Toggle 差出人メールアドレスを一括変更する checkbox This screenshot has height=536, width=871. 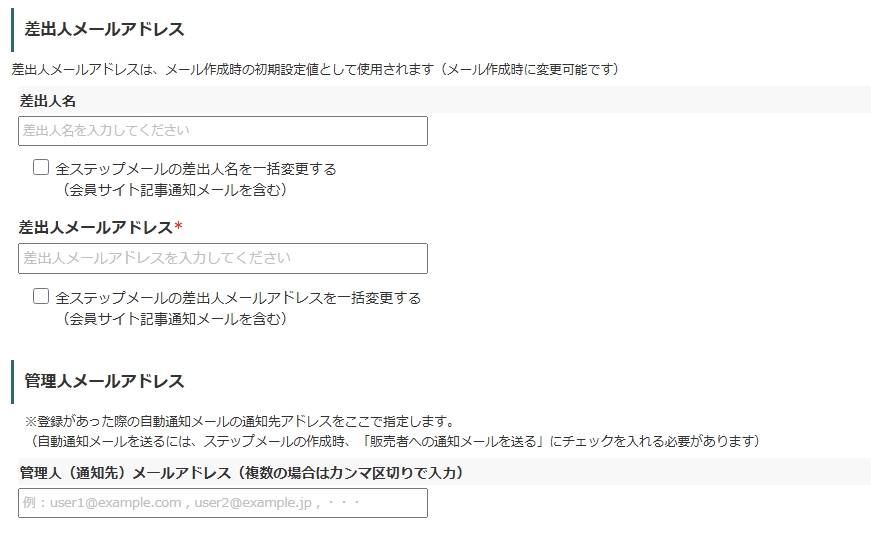coord(41,296)
